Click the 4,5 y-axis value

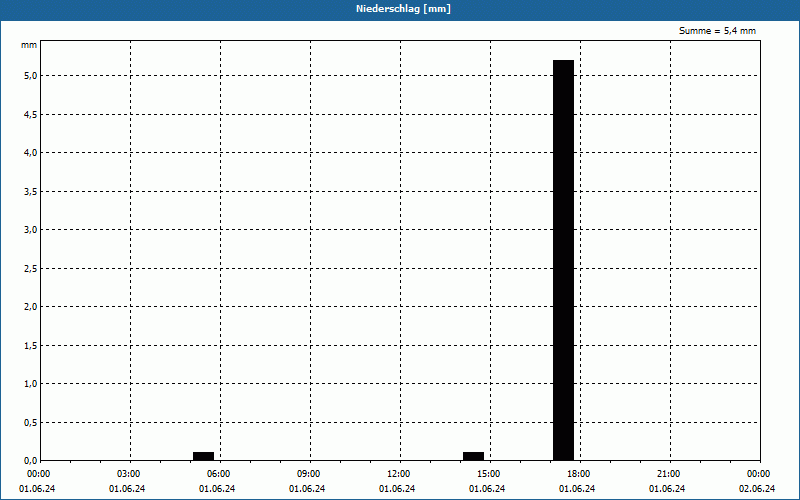[31, 115]
